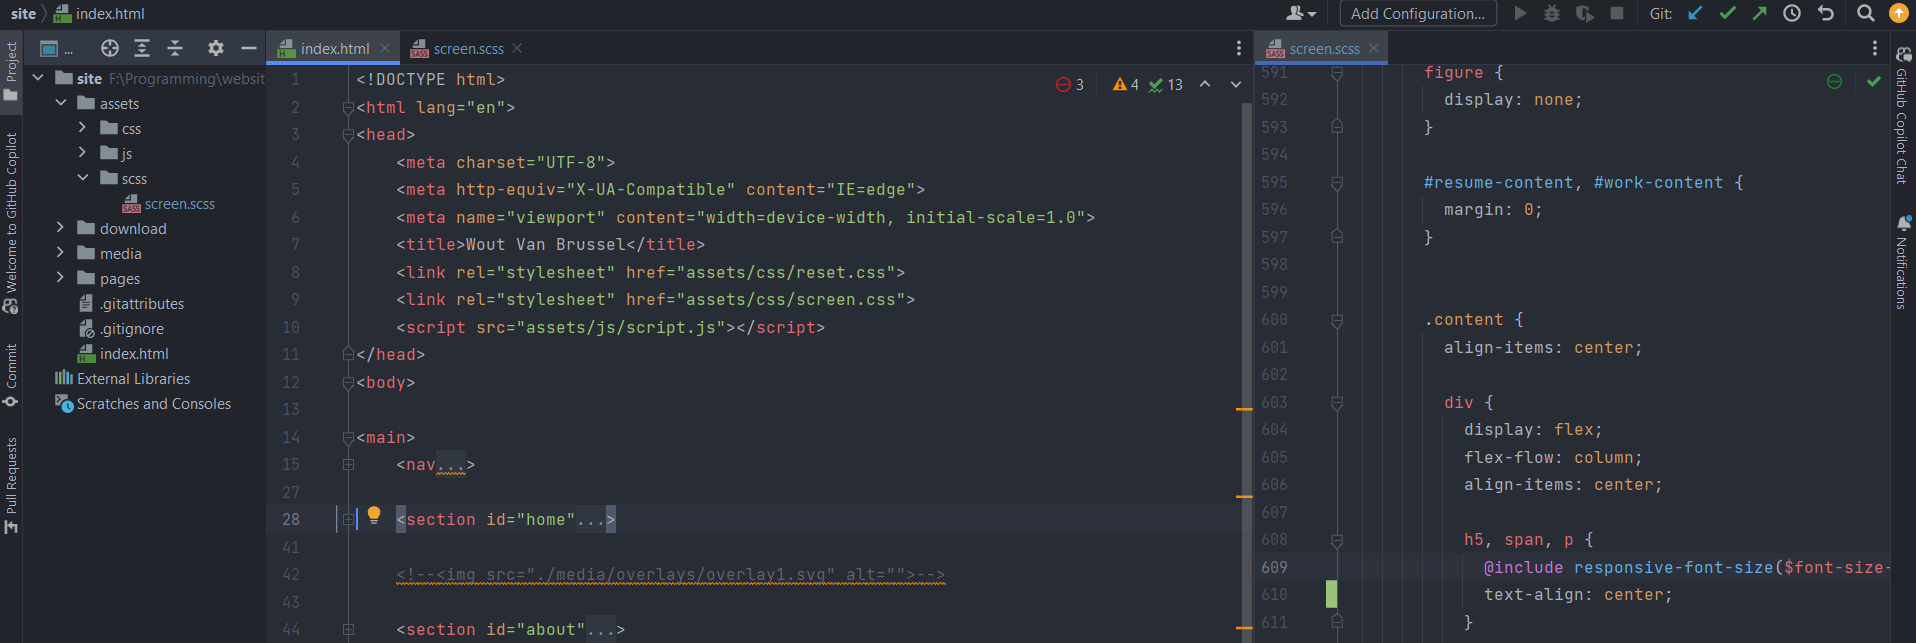Click the Git commit checkmark icon
This screenshot has height=643, width=1916.
(x=1727, y=13)
